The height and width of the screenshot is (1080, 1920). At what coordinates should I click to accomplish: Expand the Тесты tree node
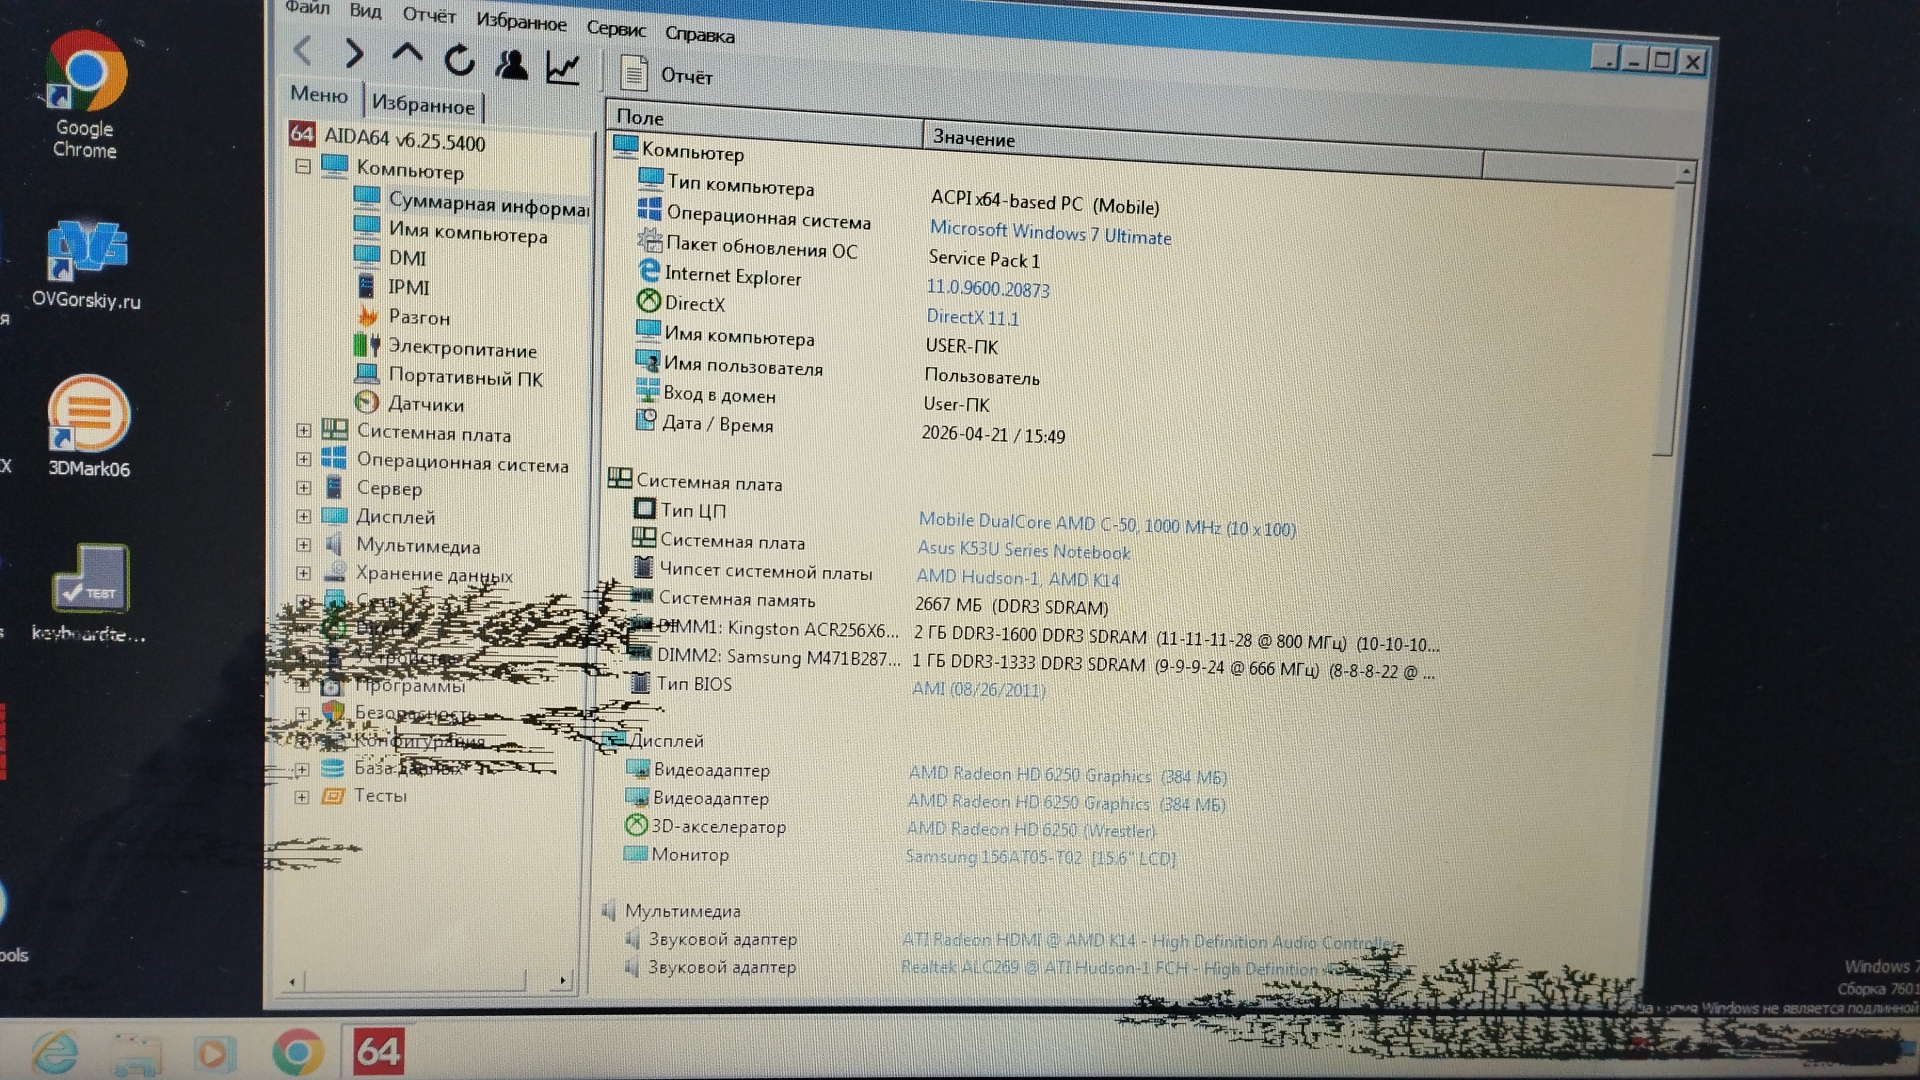tap(302, 797)
